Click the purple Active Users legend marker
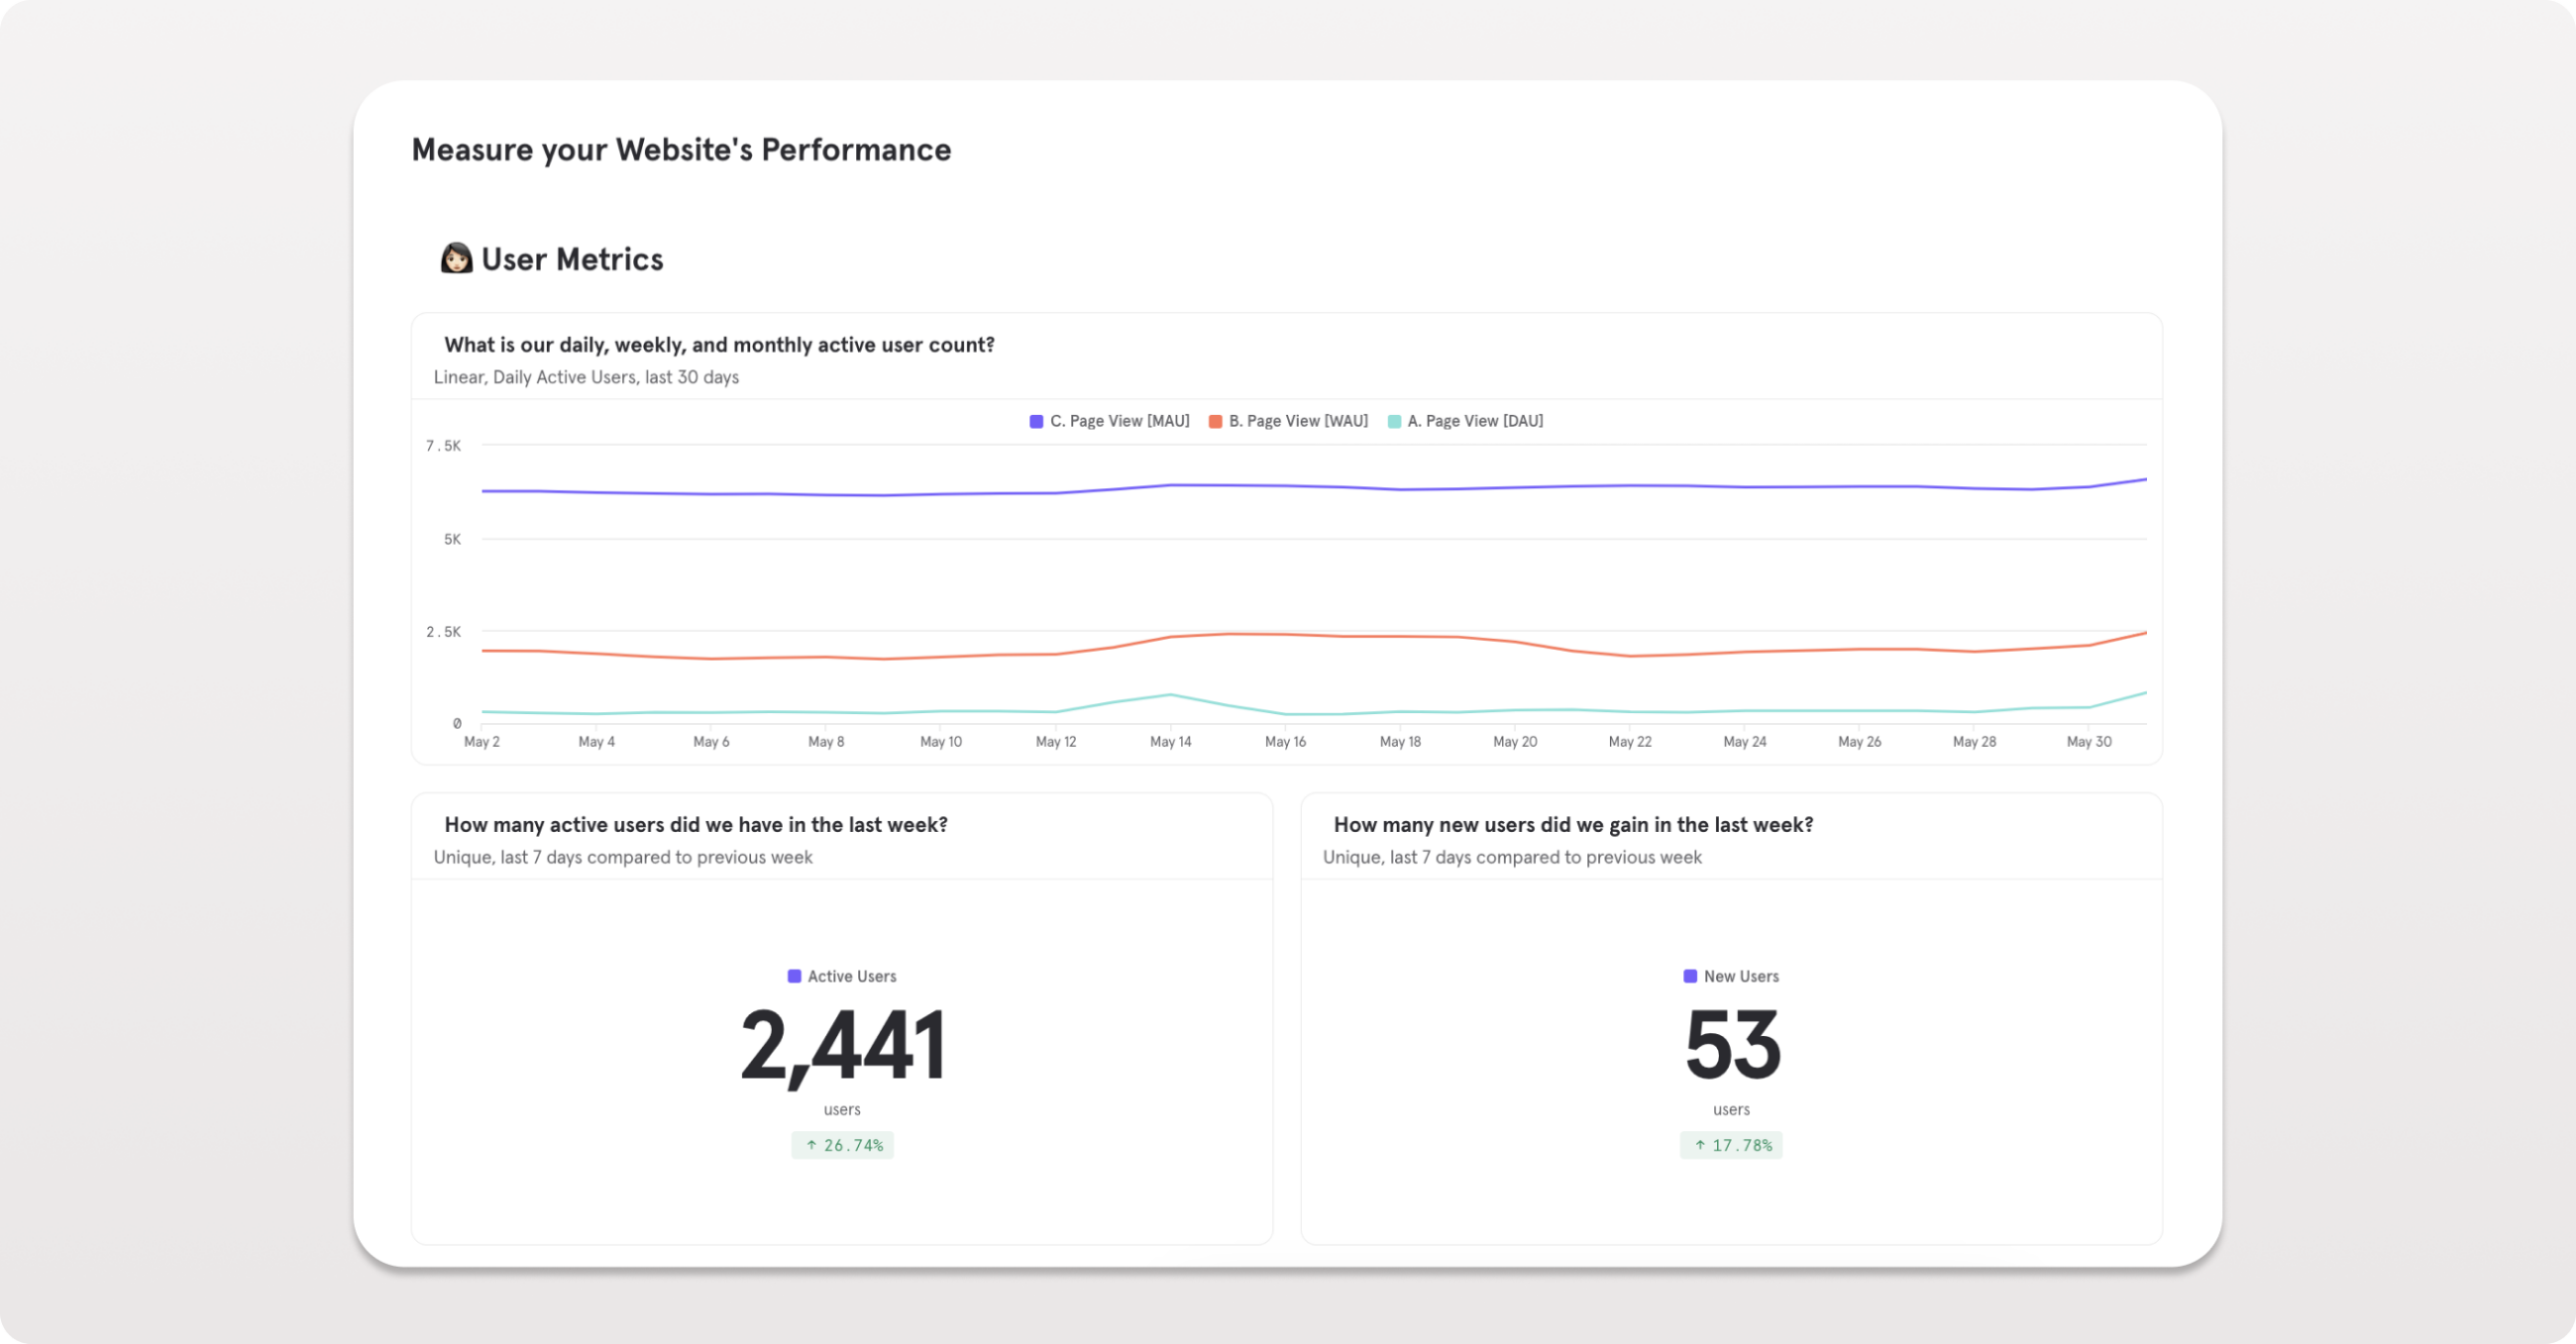This screenshot has height=1344, width=2576. 795,976
